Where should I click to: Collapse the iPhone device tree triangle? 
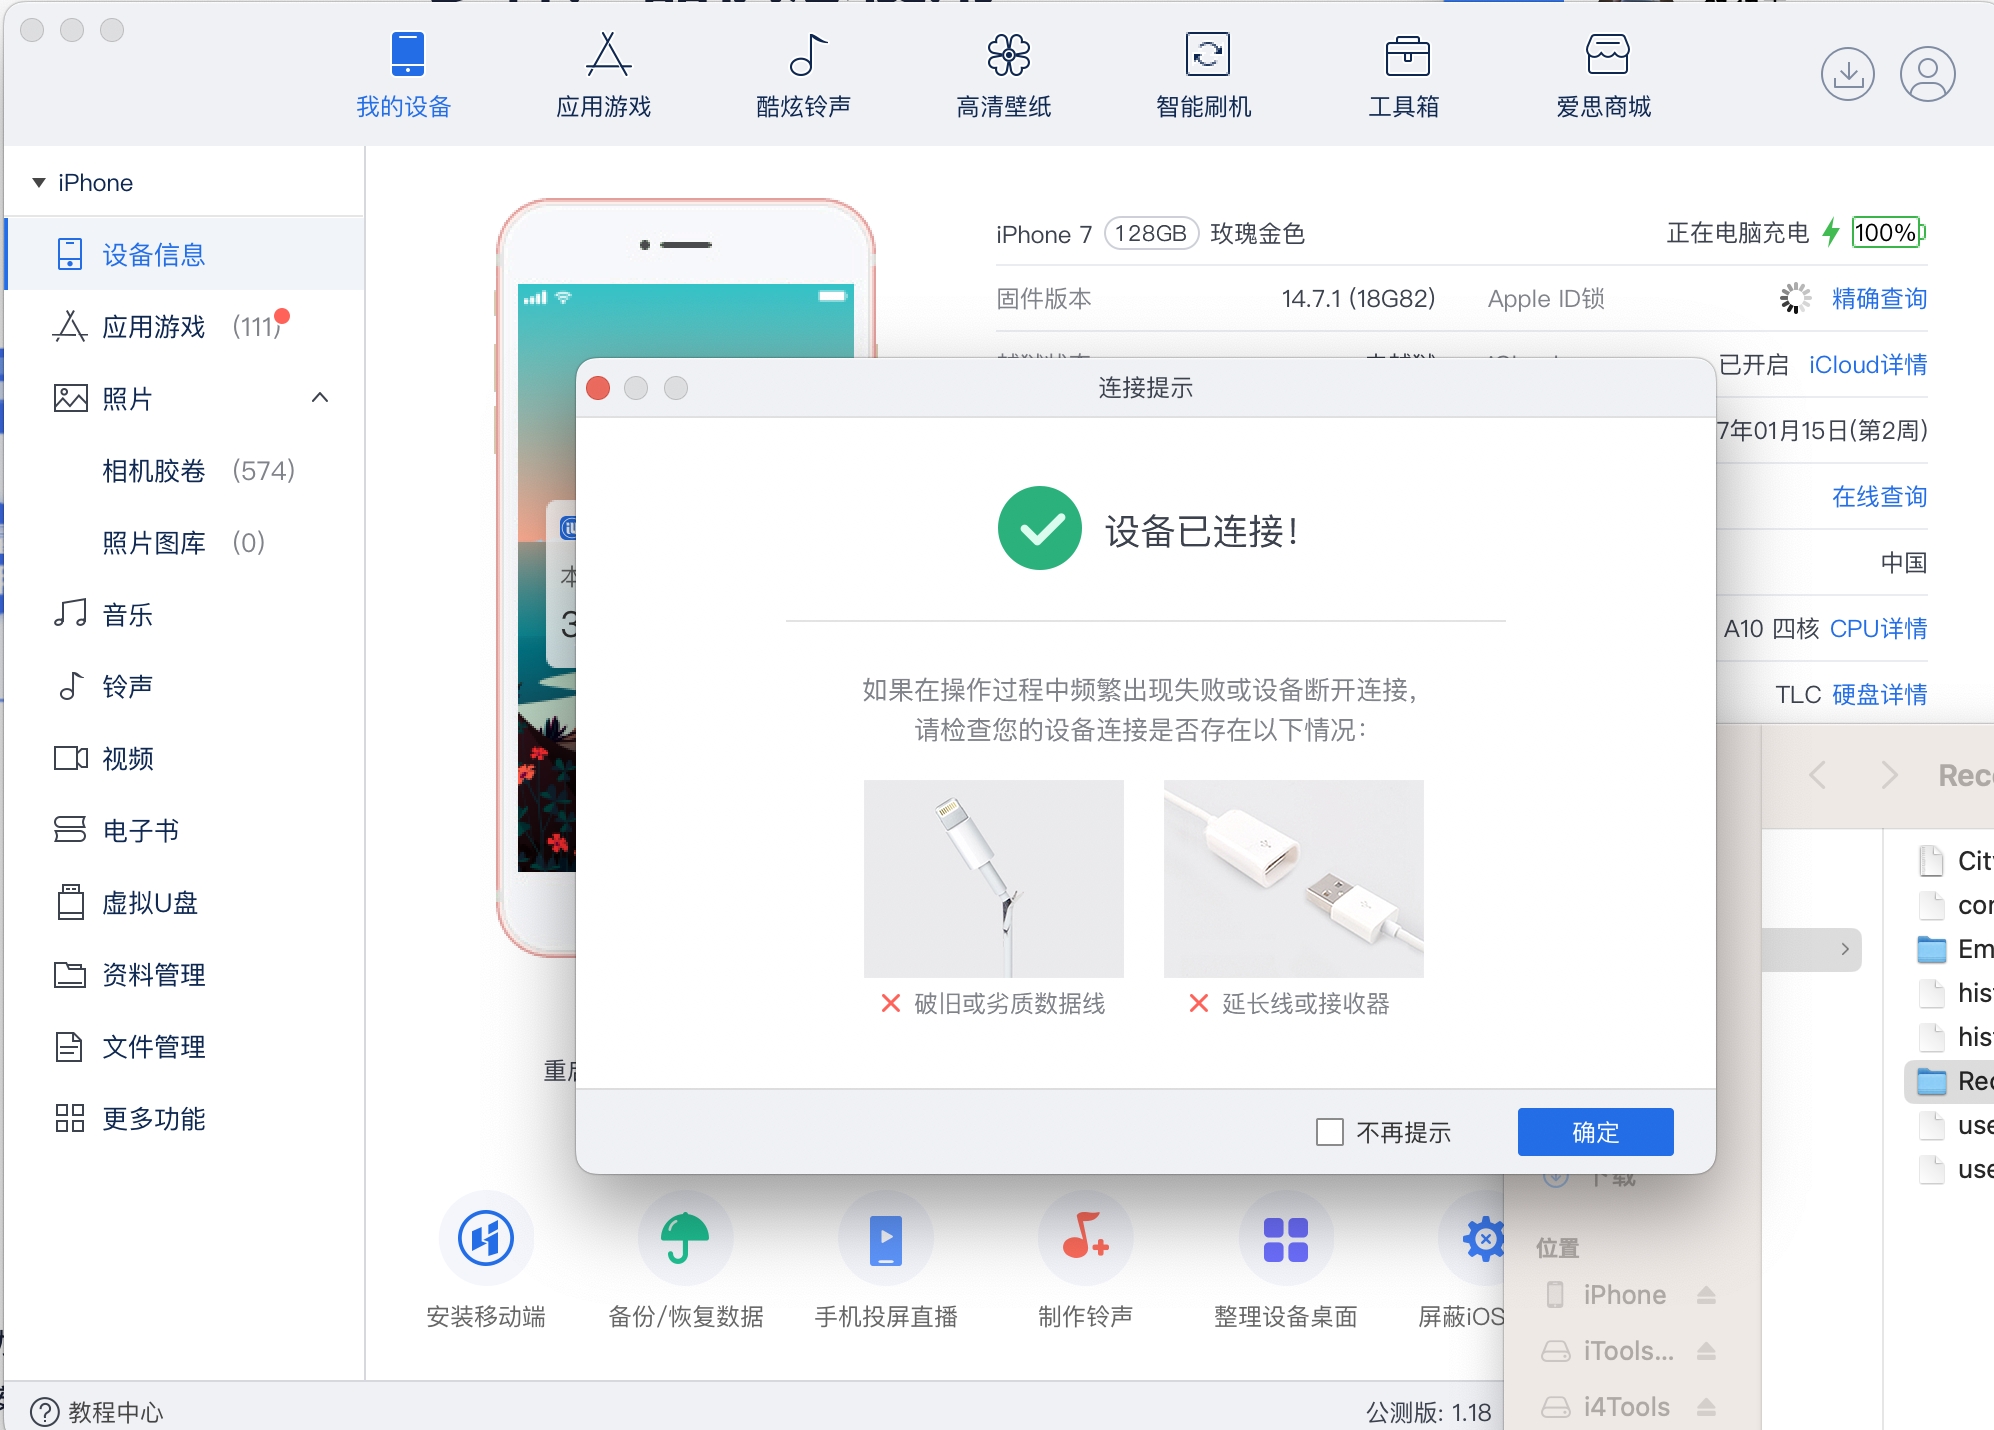39,183
